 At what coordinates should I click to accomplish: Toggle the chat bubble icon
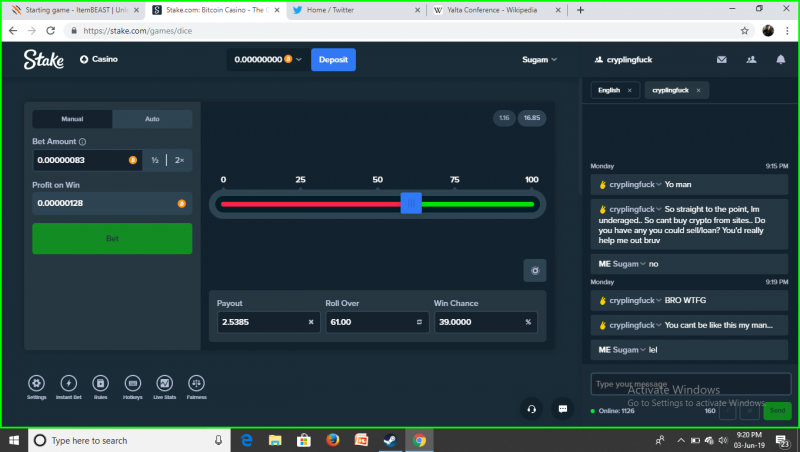coord(563,409)
